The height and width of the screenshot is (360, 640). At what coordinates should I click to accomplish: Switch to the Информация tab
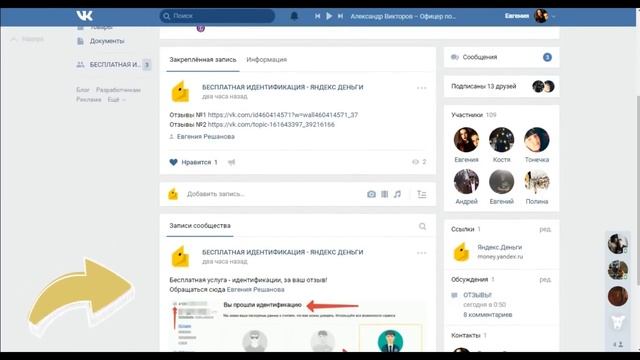(x=267, y=60)
